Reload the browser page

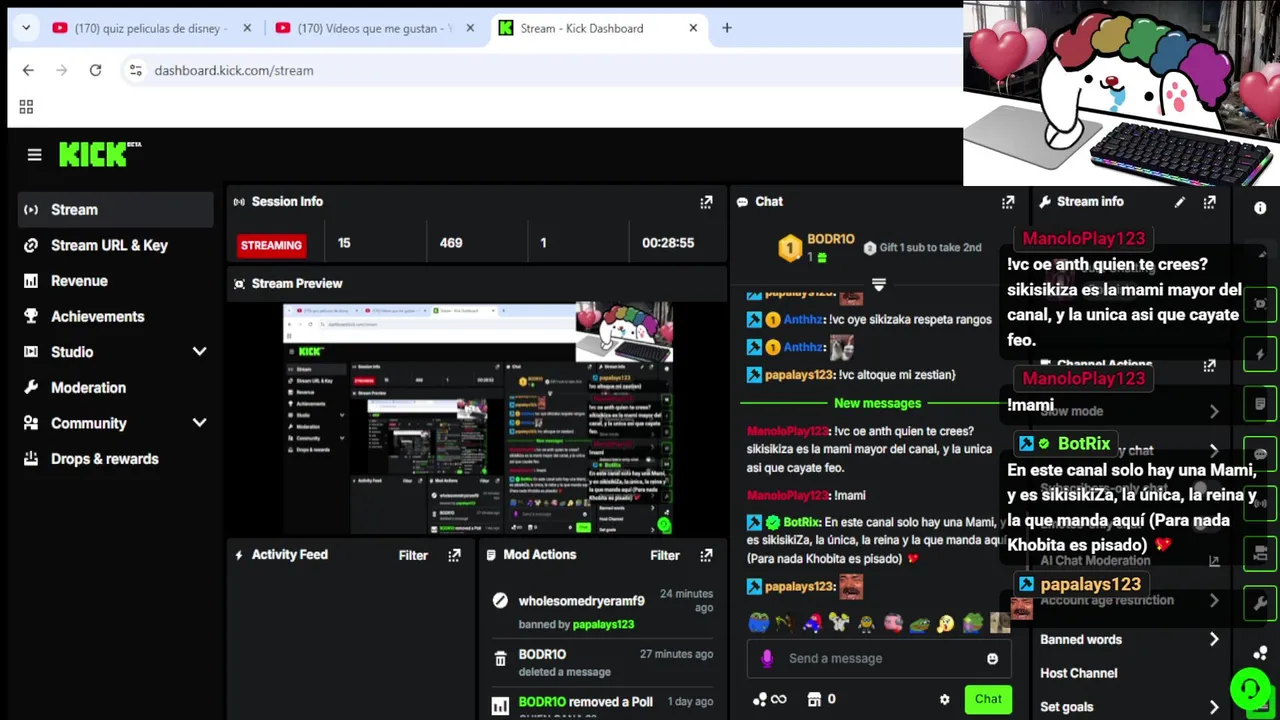click(x=95, y=70)
